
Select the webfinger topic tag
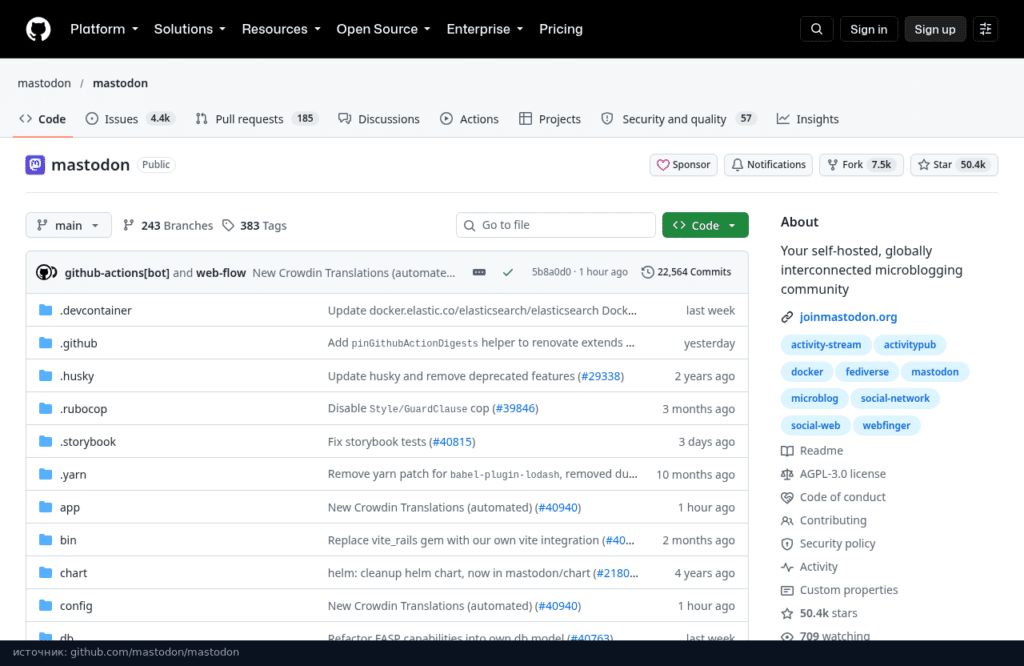tap(886, 426)
